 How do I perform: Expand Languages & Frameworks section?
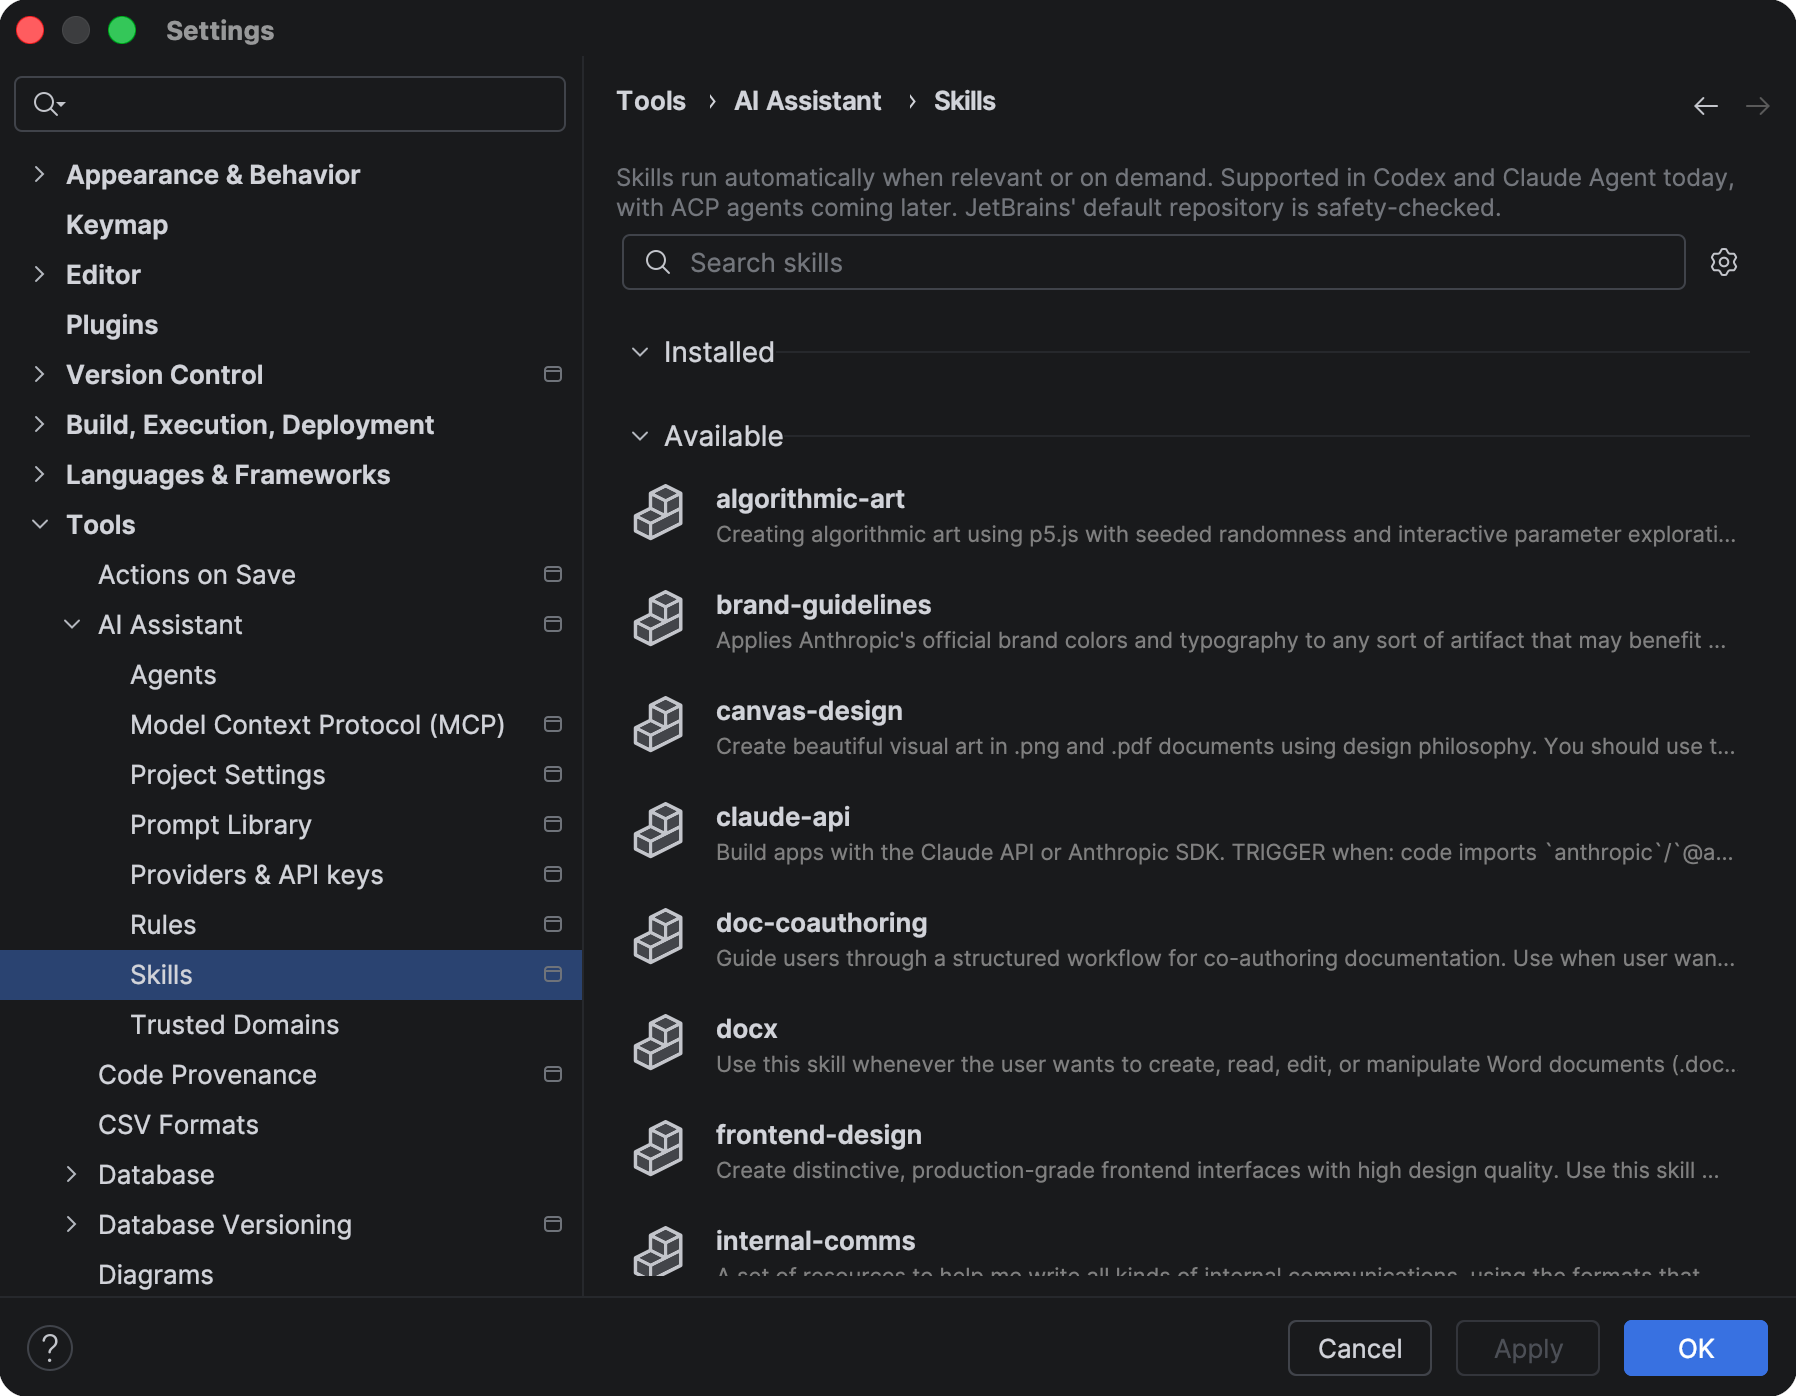(39, 474)
